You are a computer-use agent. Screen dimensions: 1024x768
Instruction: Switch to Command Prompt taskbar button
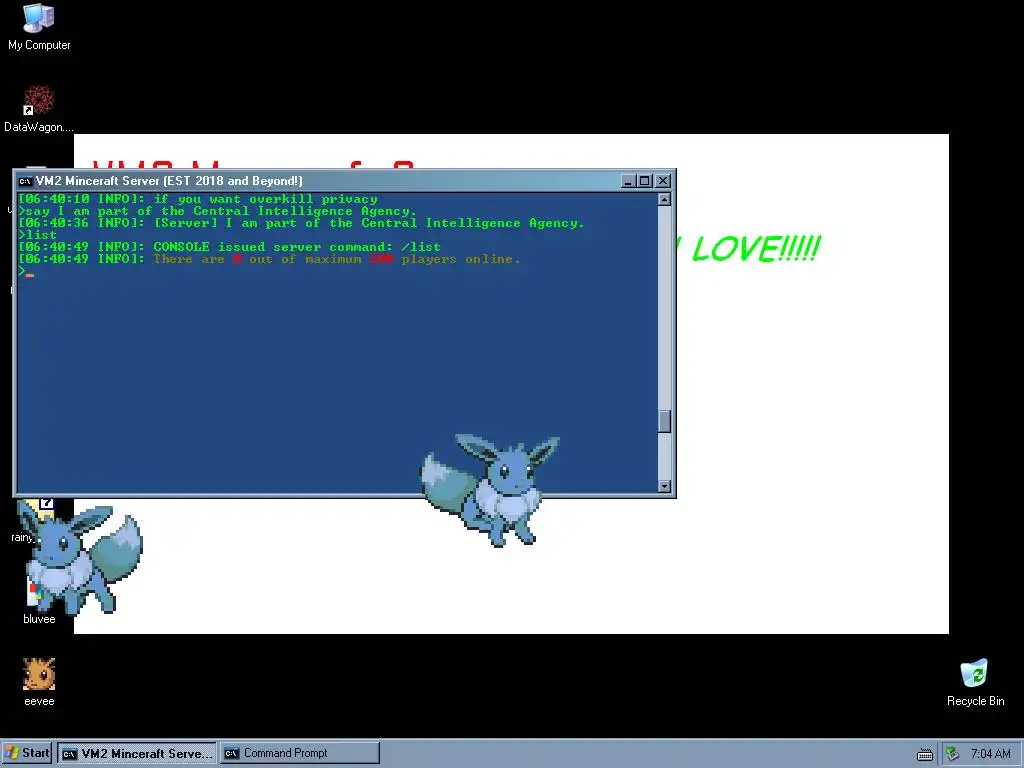pos(300,753)
